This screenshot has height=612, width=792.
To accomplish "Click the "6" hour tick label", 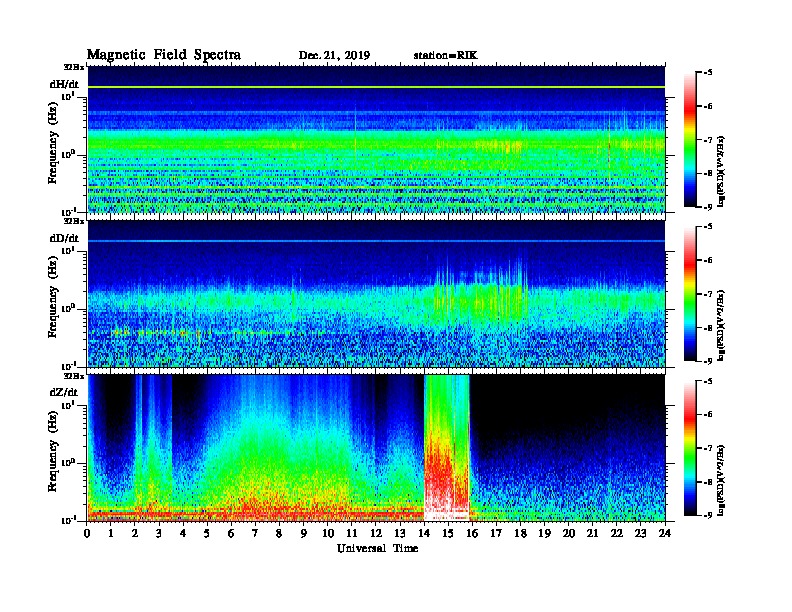I will click(x=231, y=533).
